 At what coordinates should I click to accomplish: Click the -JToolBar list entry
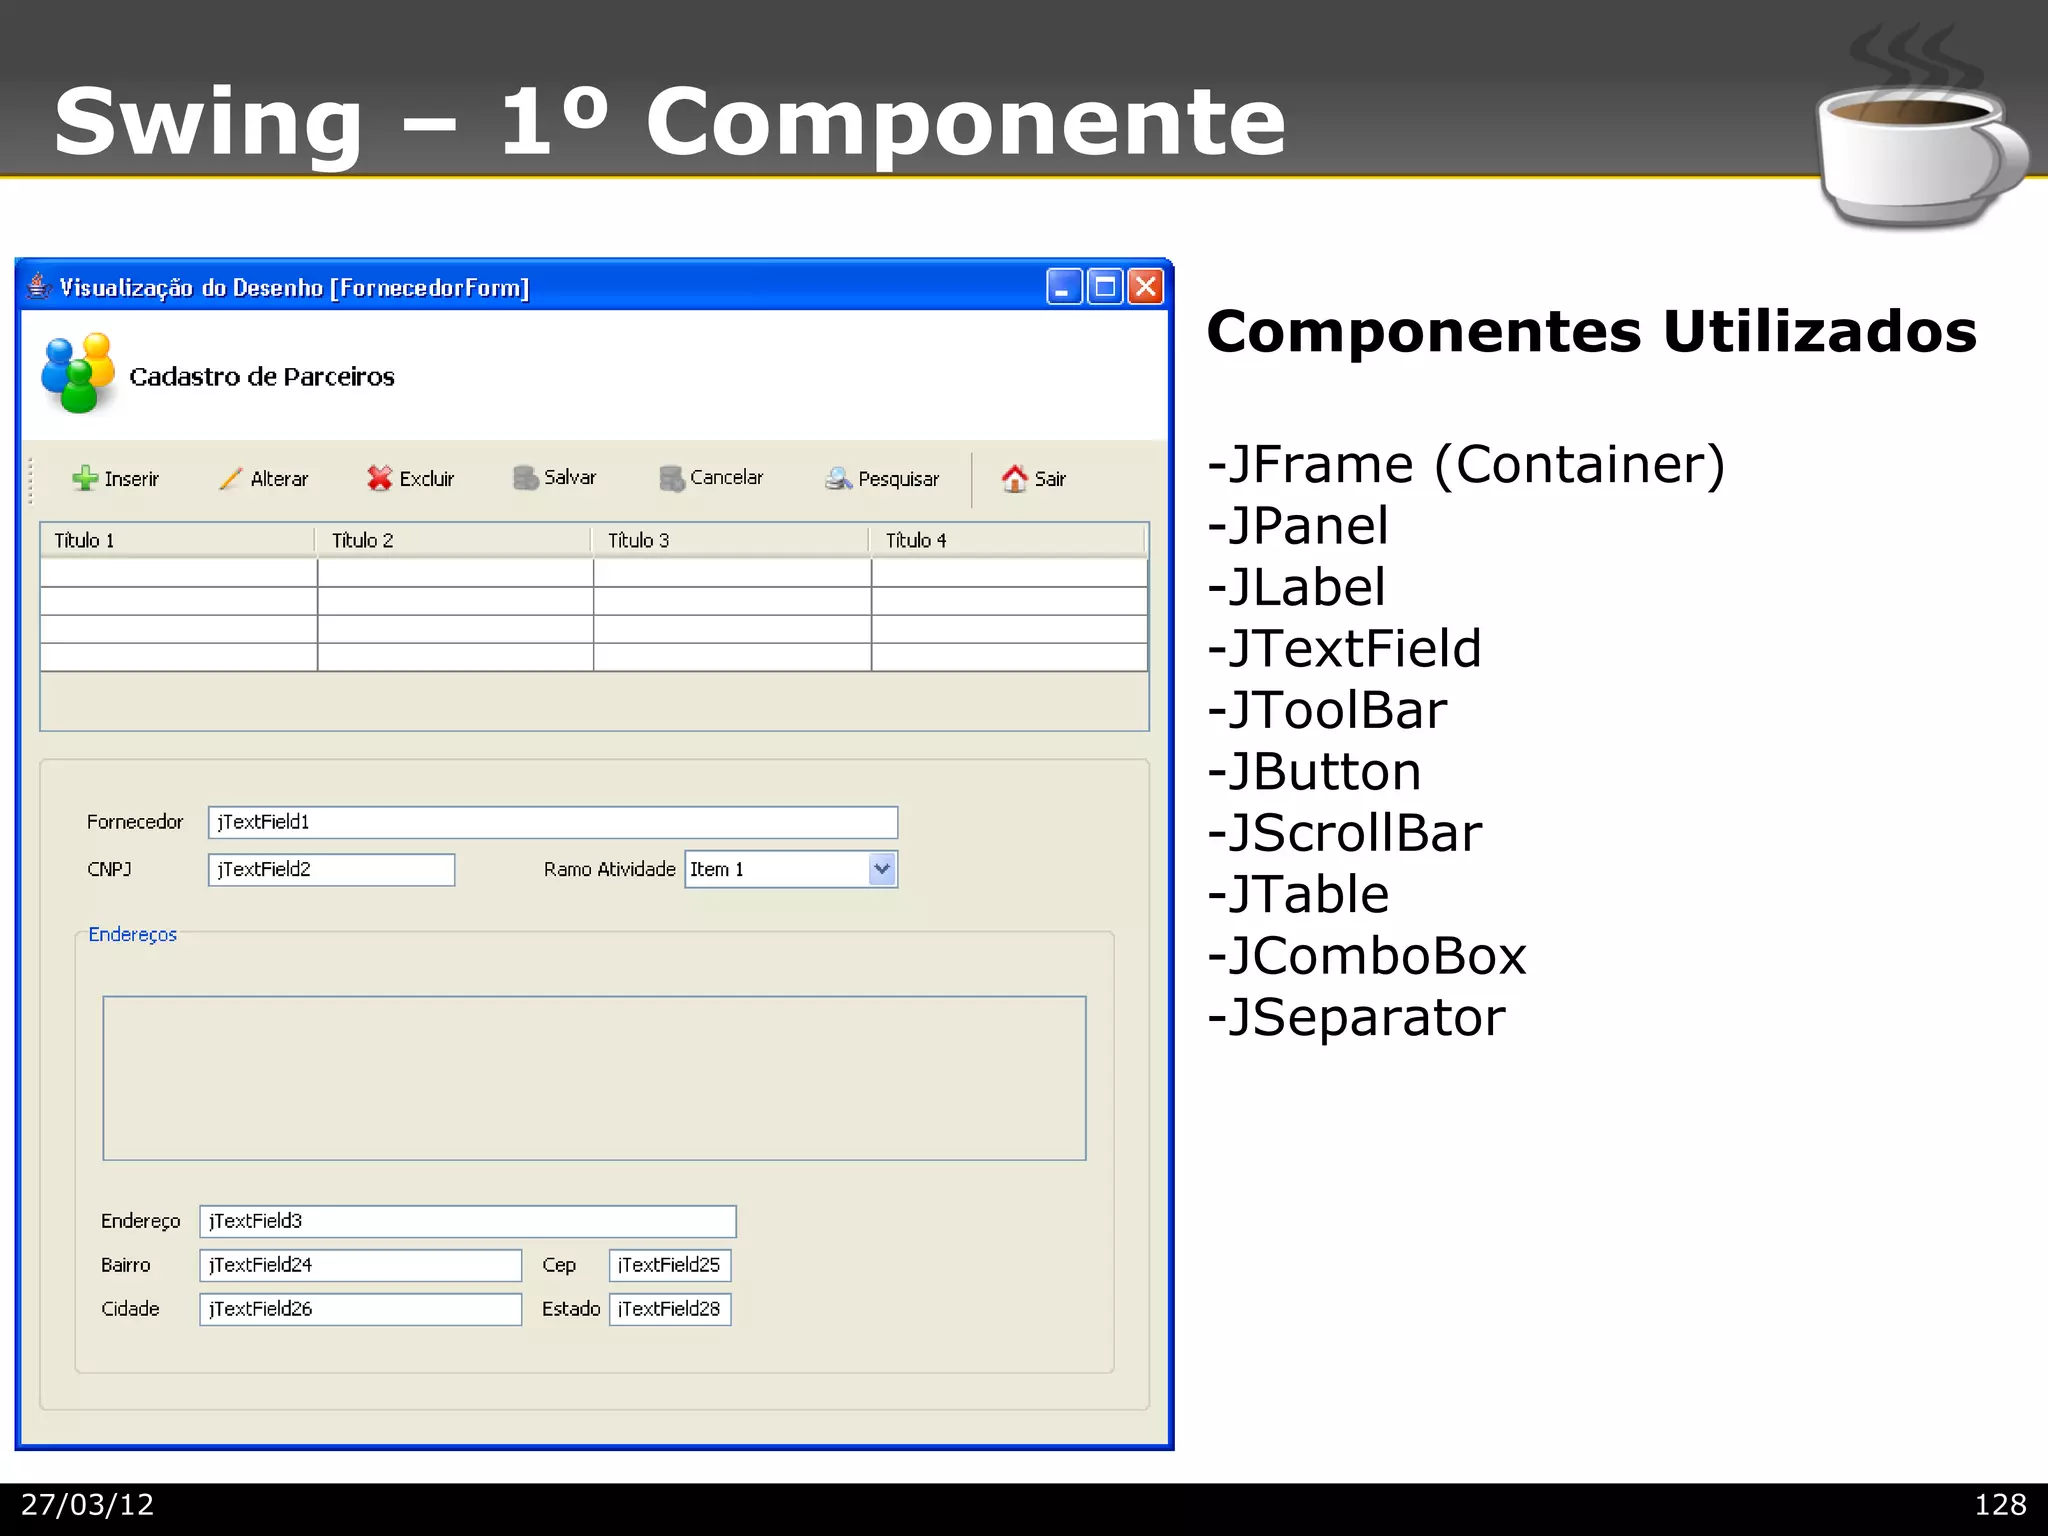click(x=1327, y=711)
